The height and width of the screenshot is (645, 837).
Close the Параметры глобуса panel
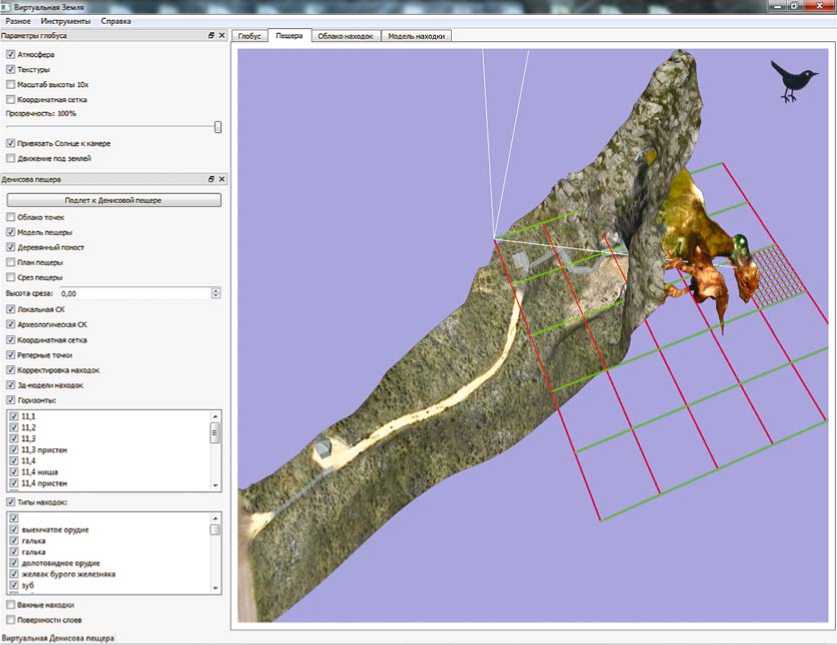pos(222,35)
